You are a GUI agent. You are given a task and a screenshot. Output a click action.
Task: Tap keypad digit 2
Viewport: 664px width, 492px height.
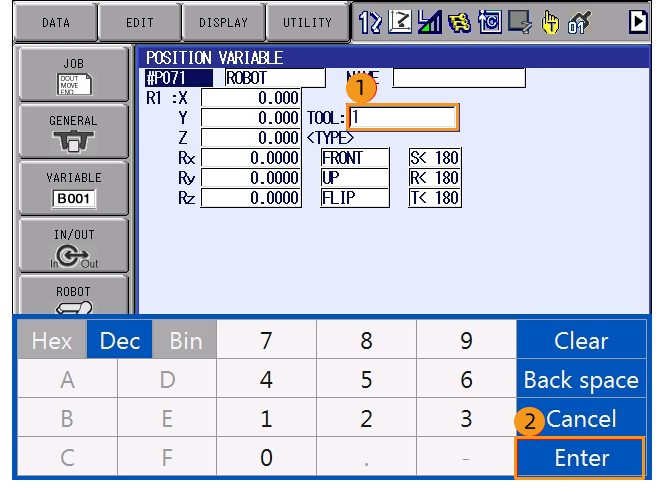click(366, 417)
